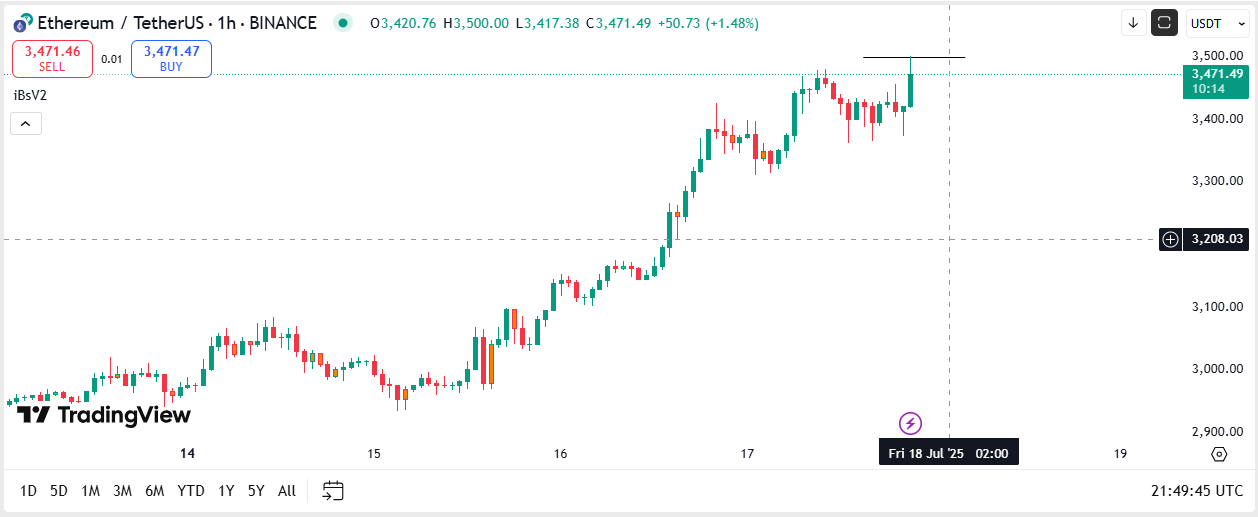Select the 5Y time range

tap(257, 491)
